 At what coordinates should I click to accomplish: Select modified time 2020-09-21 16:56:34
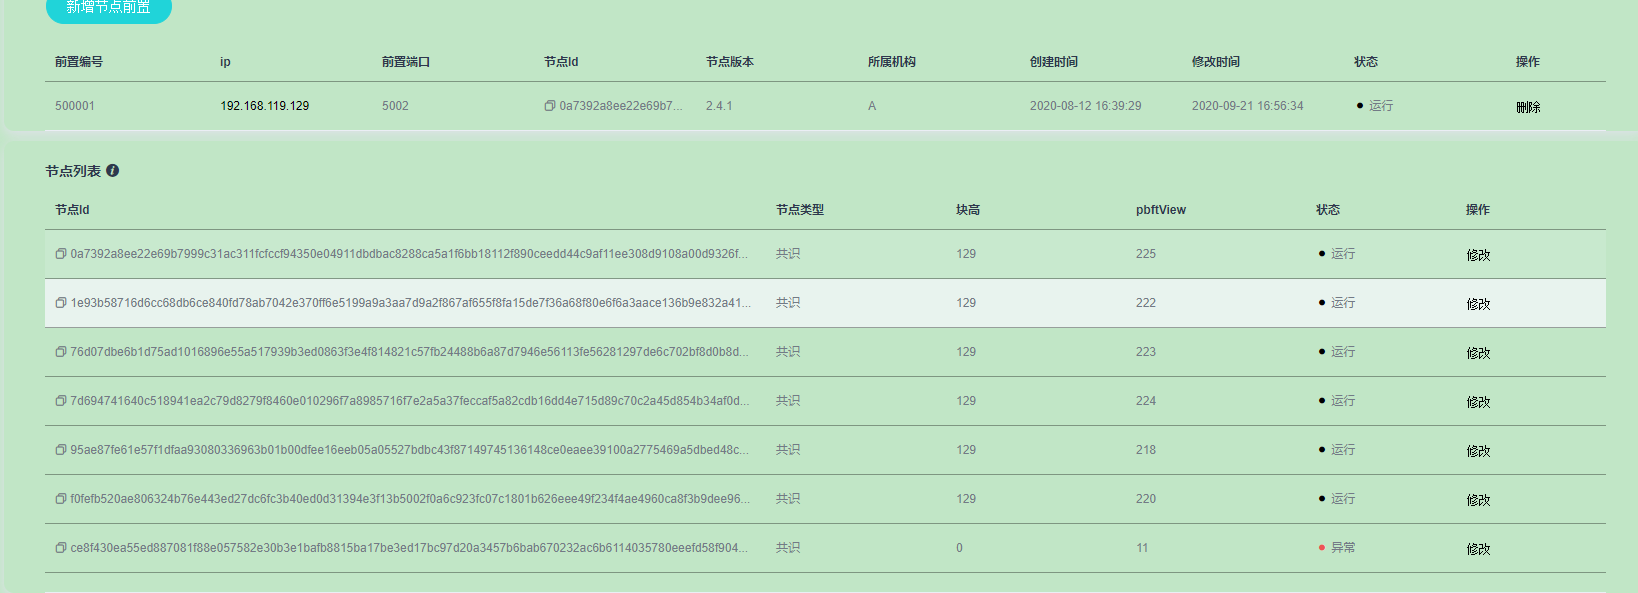1248,106
